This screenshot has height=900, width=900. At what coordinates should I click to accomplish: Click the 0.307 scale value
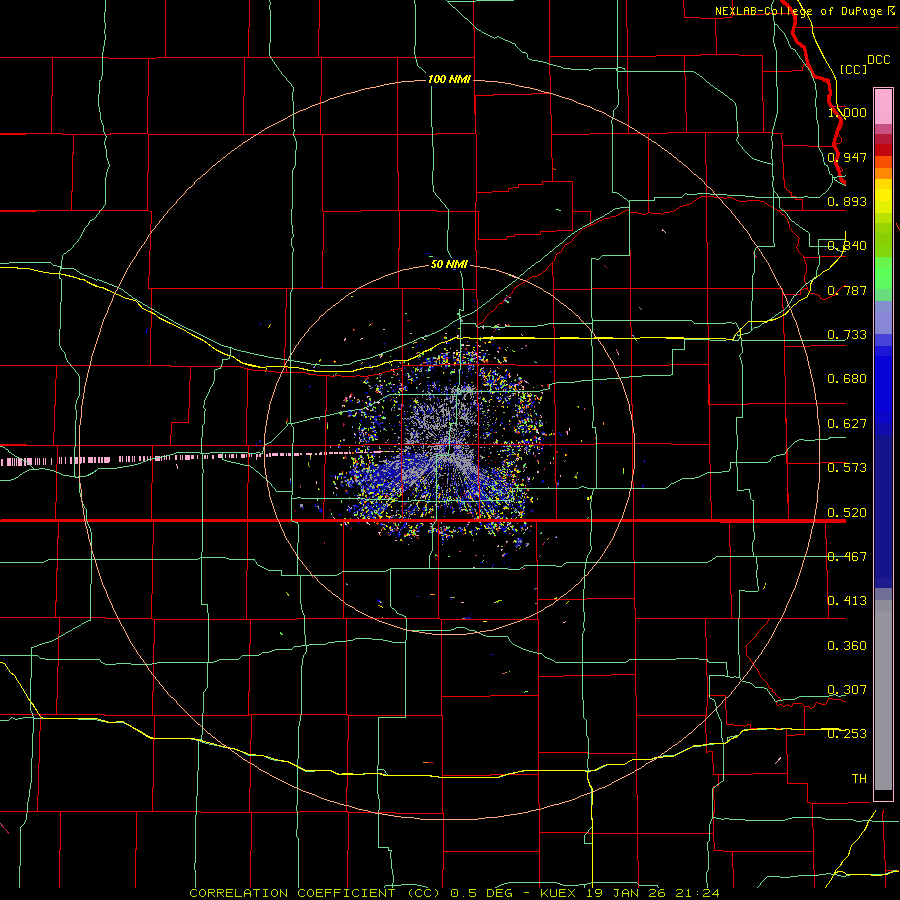tap(847, 690)
